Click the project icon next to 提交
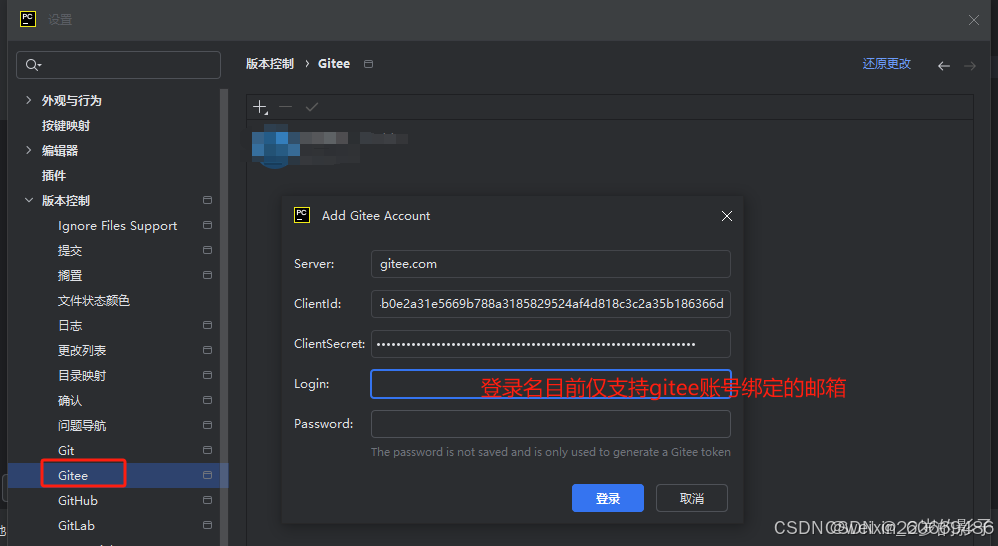This screenshot has width=998, height=546. [x=207, y=250]
